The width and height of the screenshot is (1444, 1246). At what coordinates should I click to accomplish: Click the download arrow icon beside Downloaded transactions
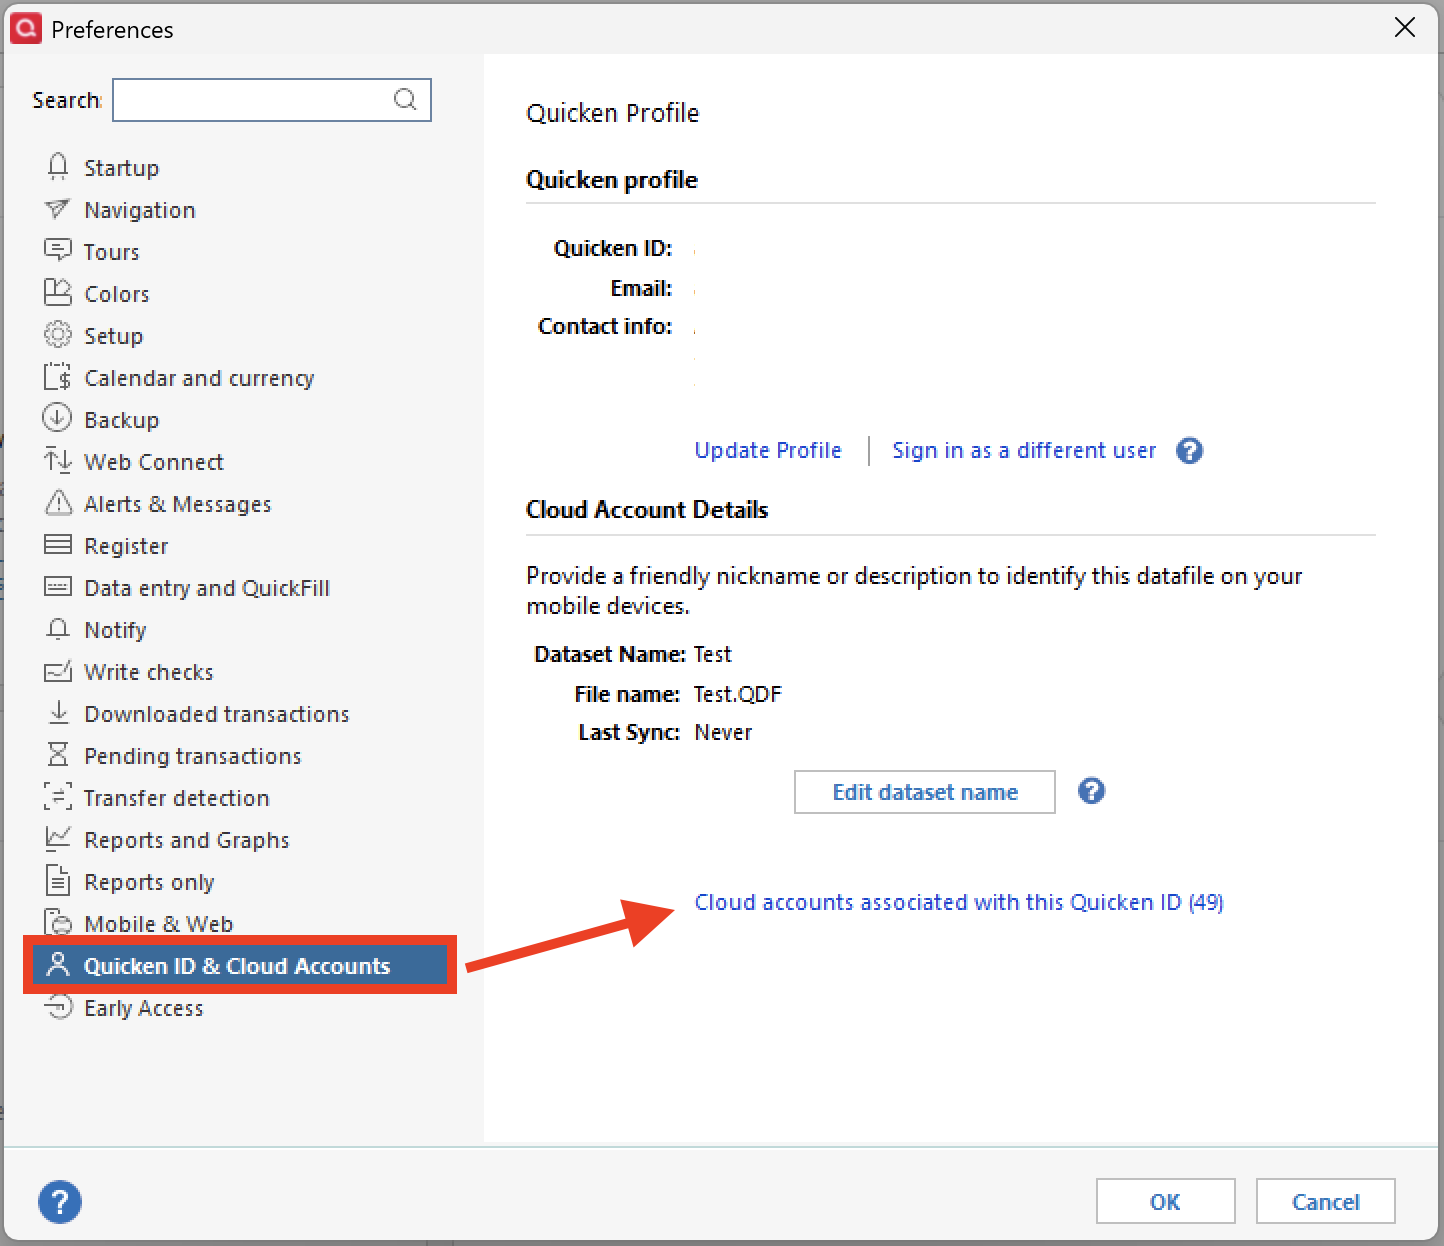(x=59, y=712)
